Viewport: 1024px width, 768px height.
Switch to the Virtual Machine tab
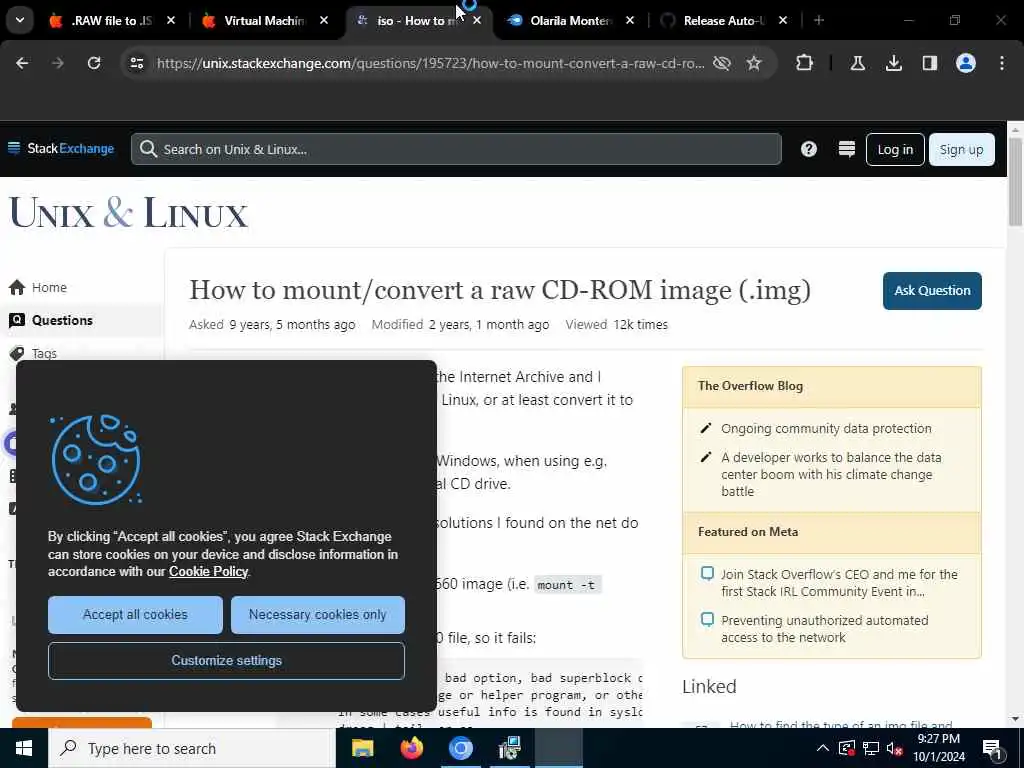pos(264,20)
